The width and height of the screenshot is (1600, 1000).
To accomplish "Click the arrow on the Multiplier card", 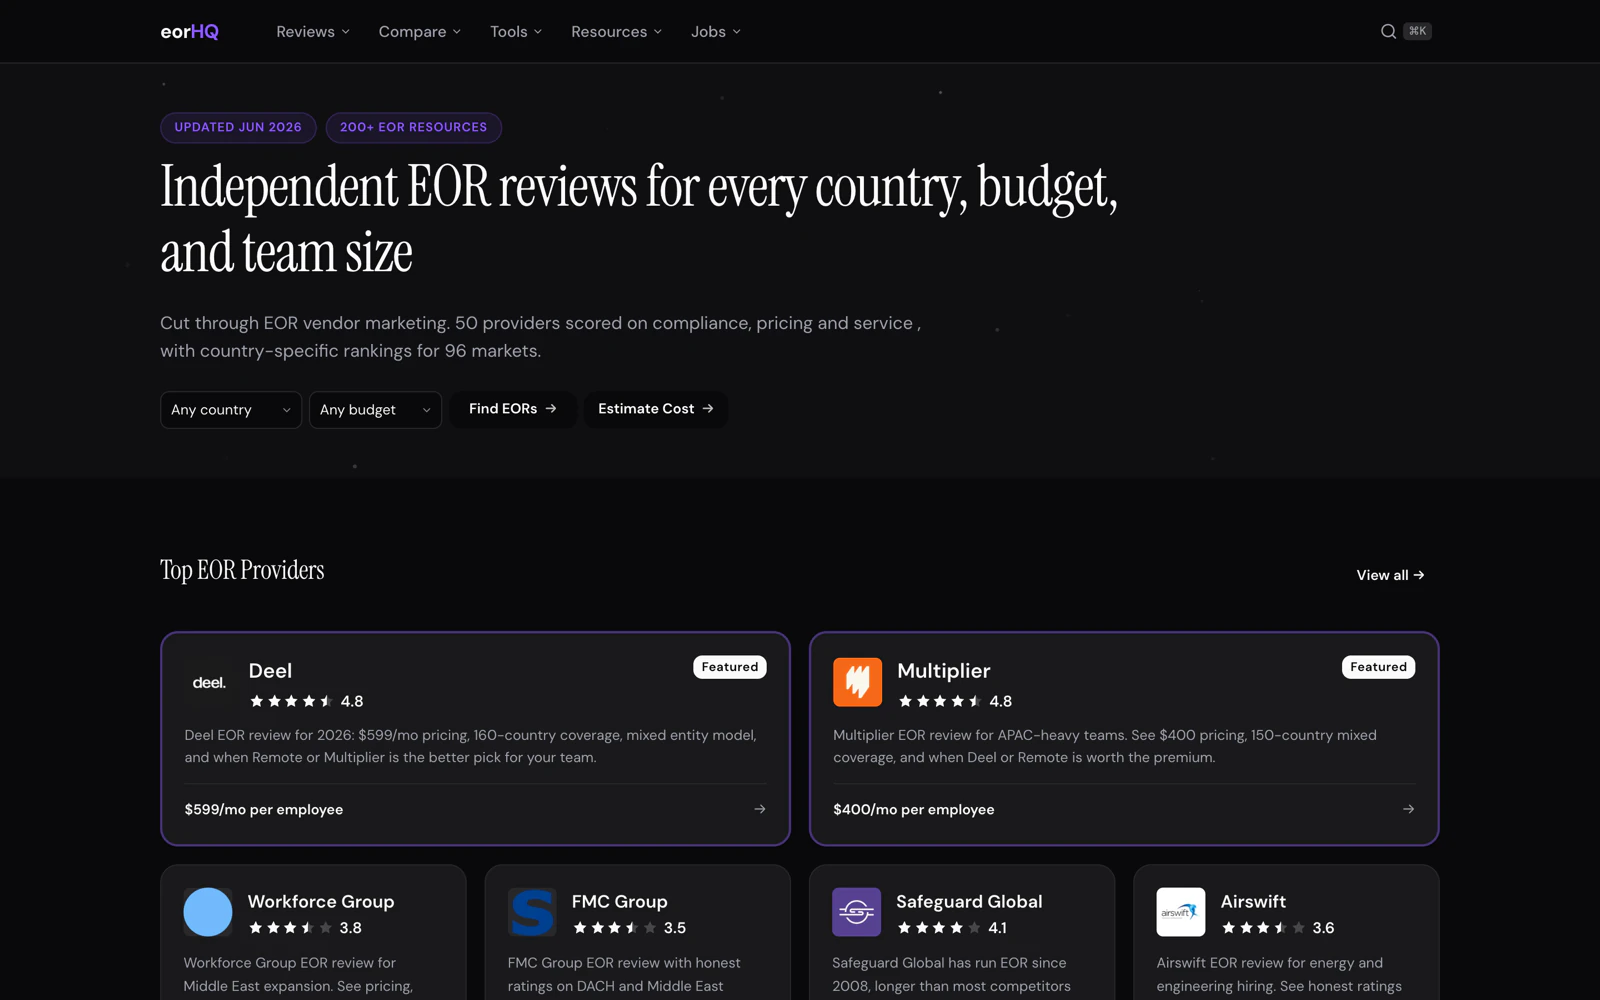I will (1408, 809).
